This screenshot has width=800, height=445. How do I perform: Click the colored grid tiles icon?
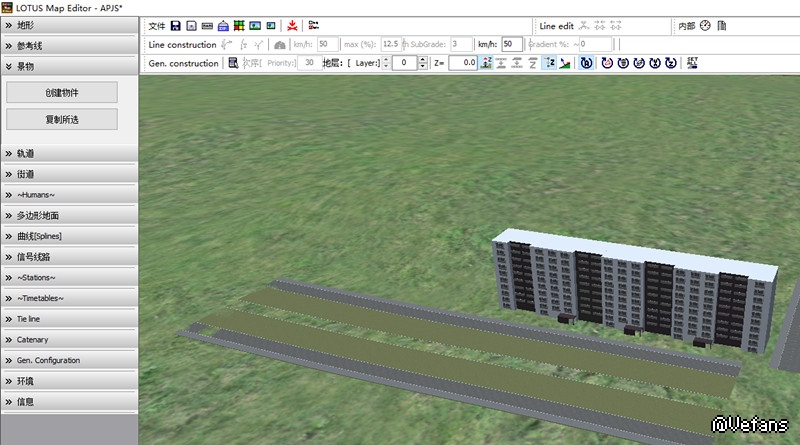click(x=238, y=25)
